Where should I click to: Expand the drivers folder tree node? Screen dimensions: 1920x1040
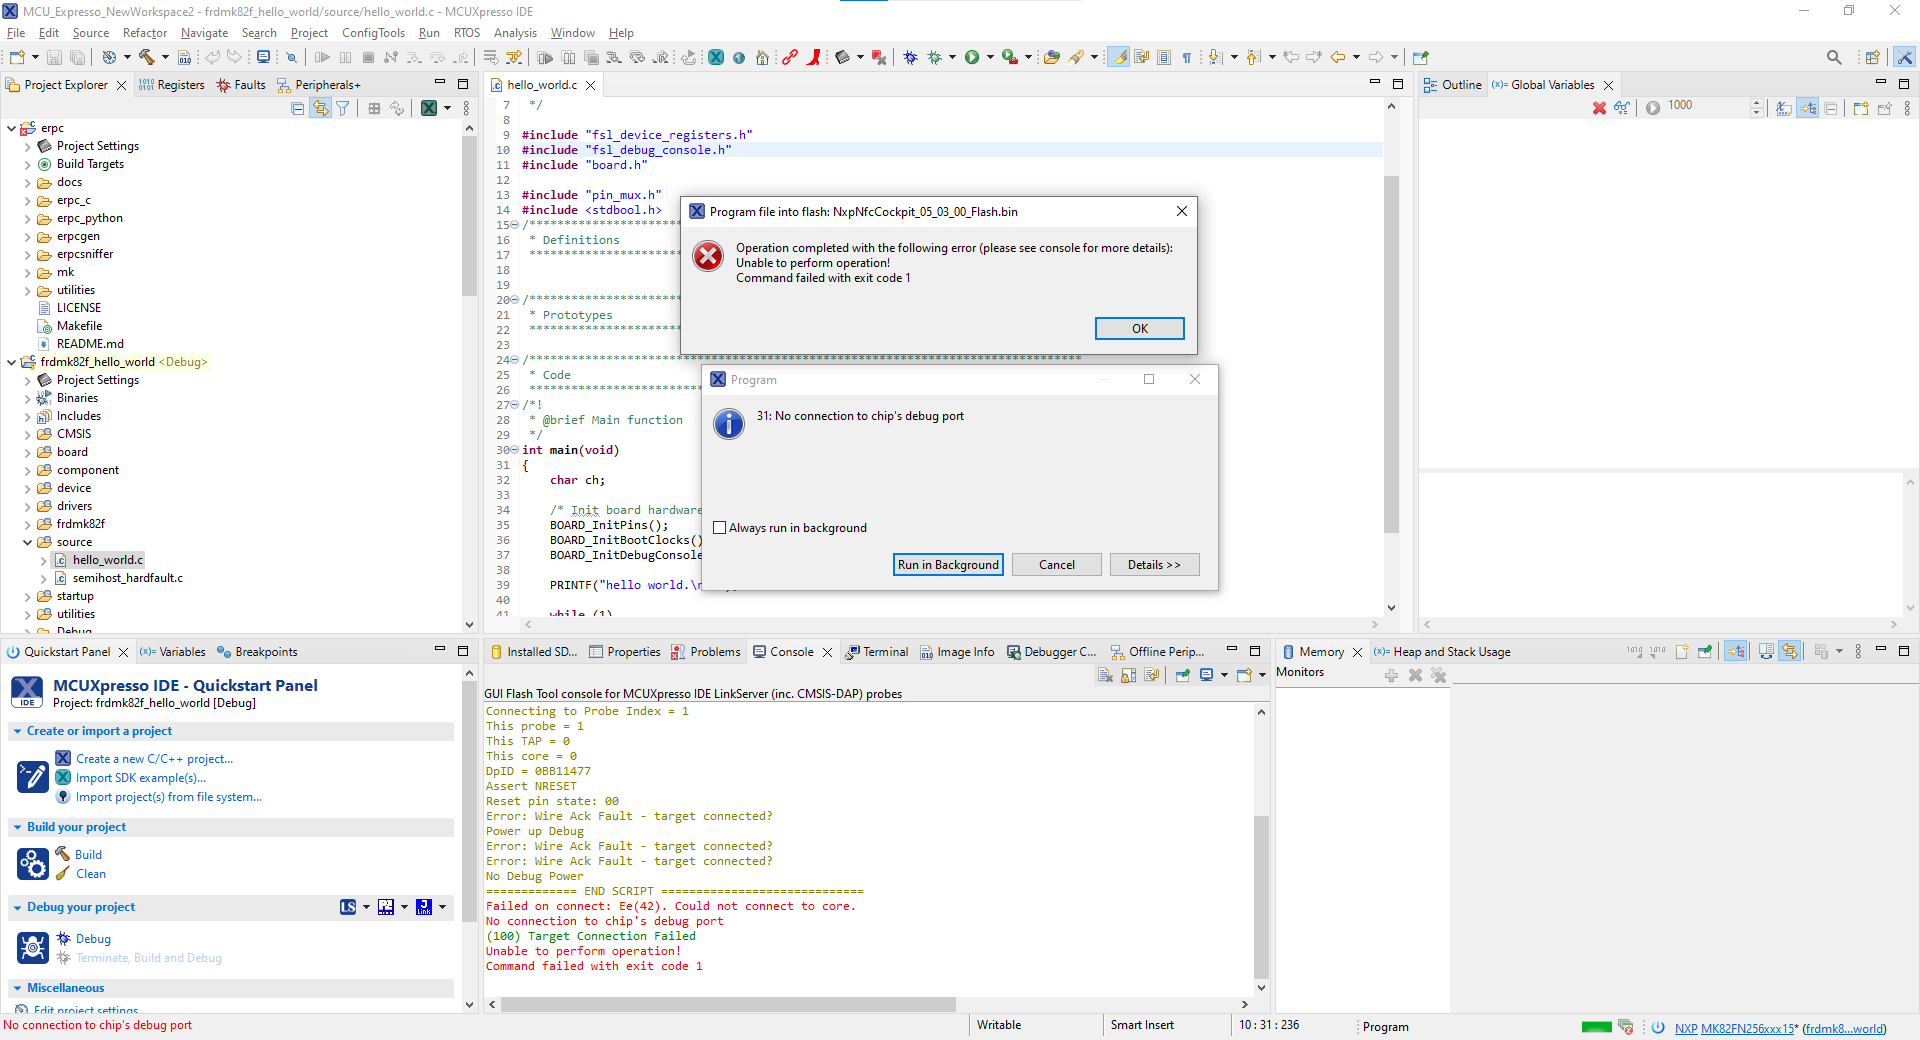point(29,505)
